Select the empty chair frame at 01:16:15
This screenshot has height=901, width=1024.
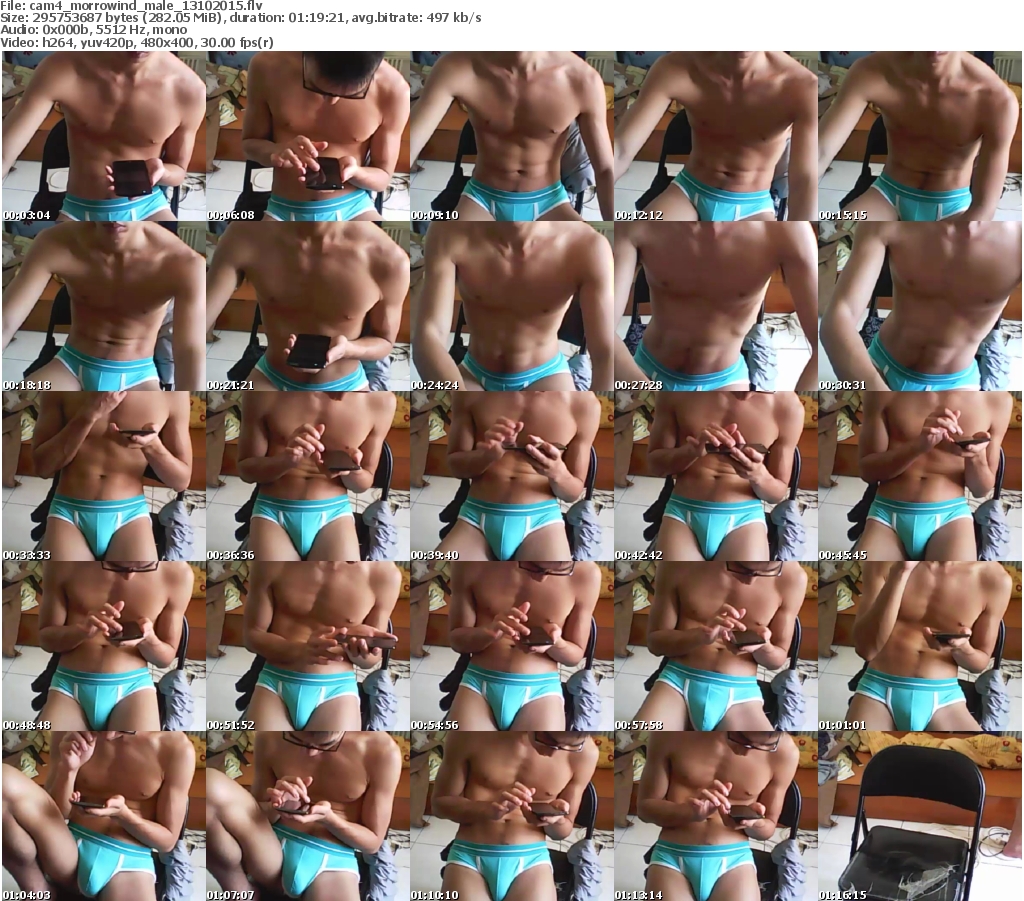point(920,816)
